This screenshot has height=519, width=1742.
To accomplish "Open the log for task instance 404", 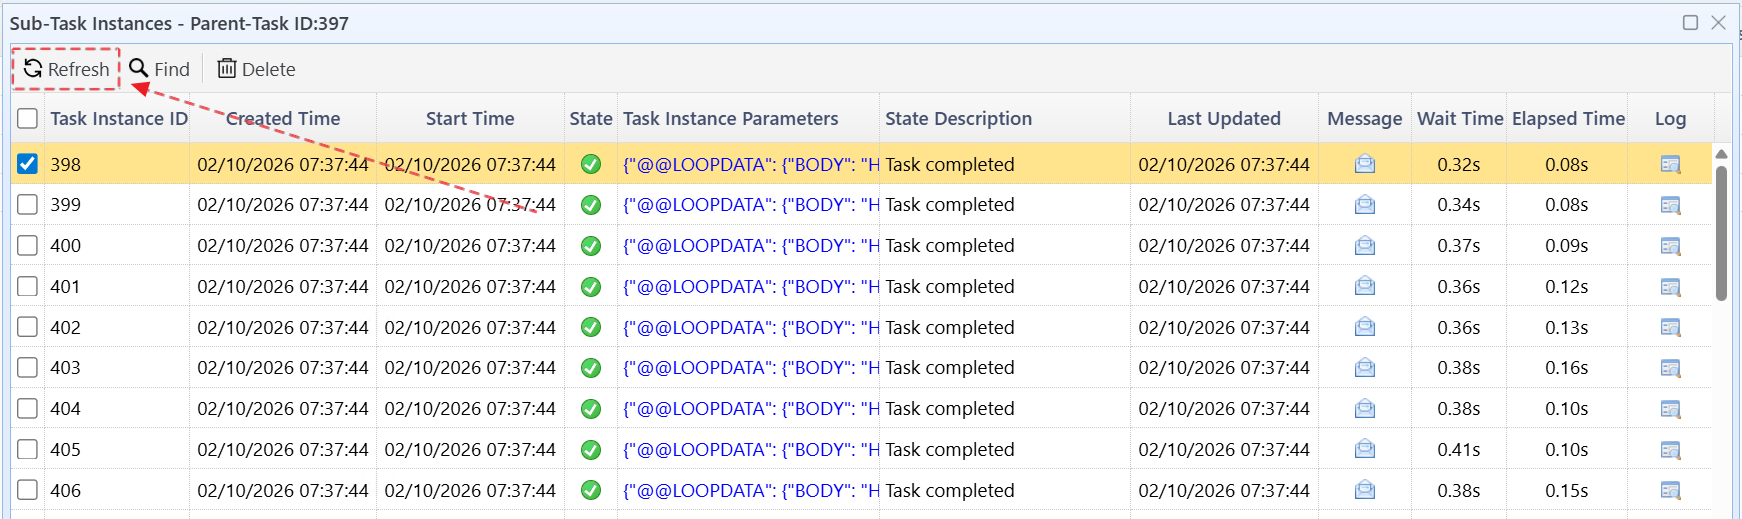I will (1670, 409).
